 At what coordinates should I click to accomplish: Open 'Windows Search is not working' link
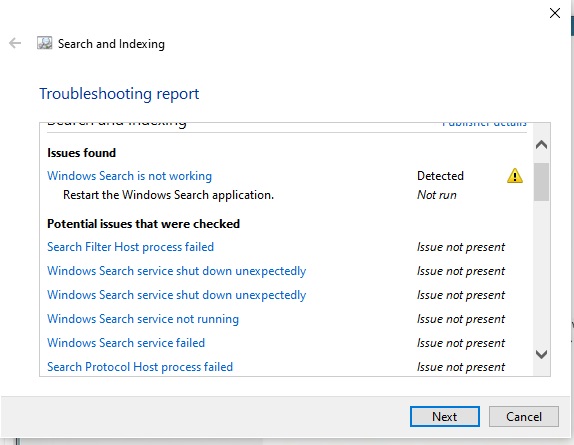[130, 176]
